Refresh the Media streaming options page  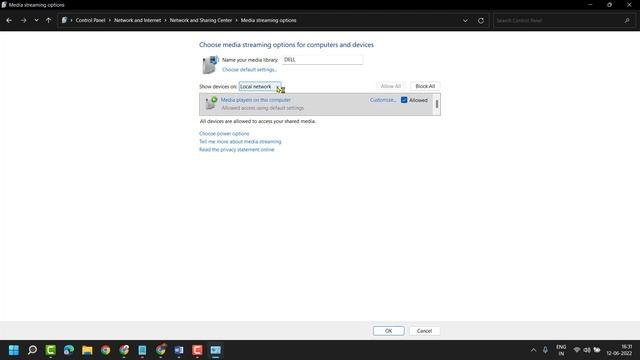point(481,20)
